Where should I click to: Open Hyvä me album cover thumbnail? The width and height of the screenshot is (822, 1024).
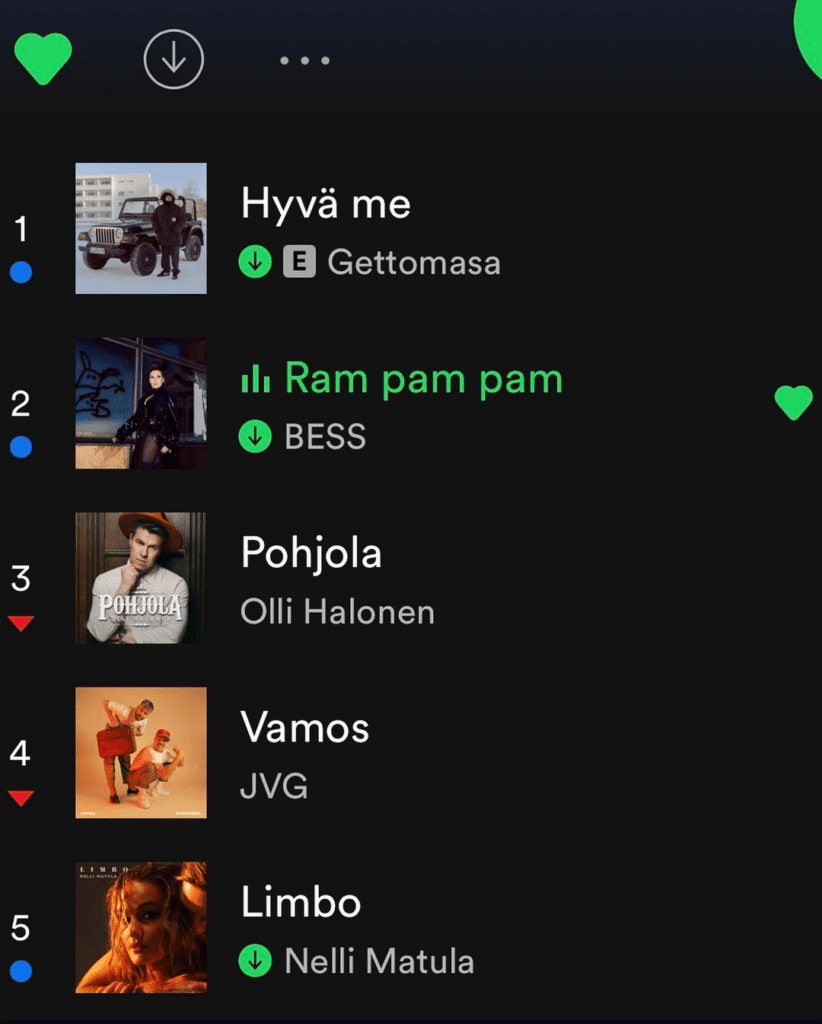[141, 228]
